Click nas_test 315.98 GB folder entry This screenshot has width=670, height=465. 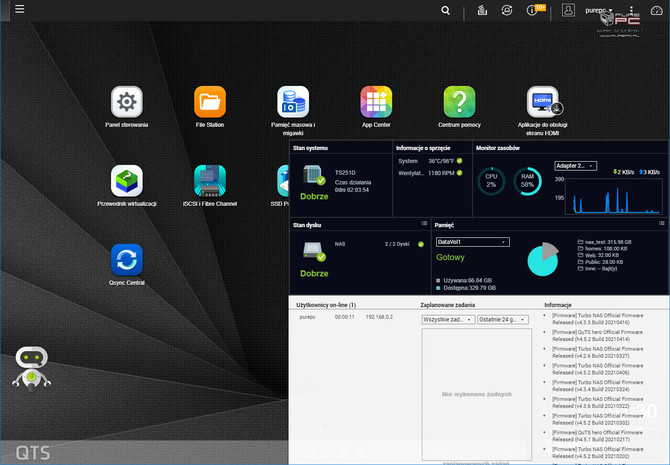click(605, 242)
